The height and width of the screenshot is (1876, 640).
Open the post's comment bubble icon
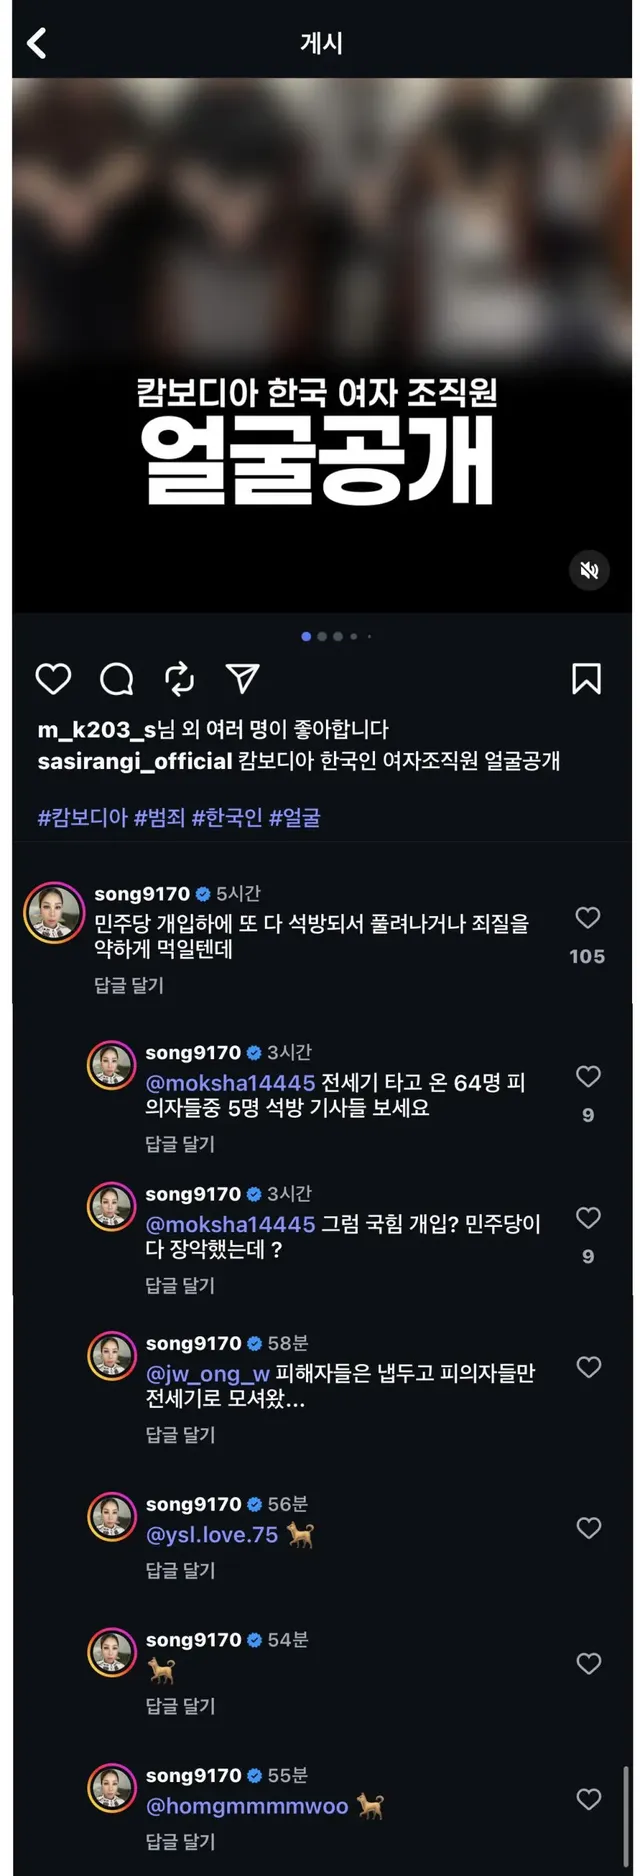tap(117, 679)
